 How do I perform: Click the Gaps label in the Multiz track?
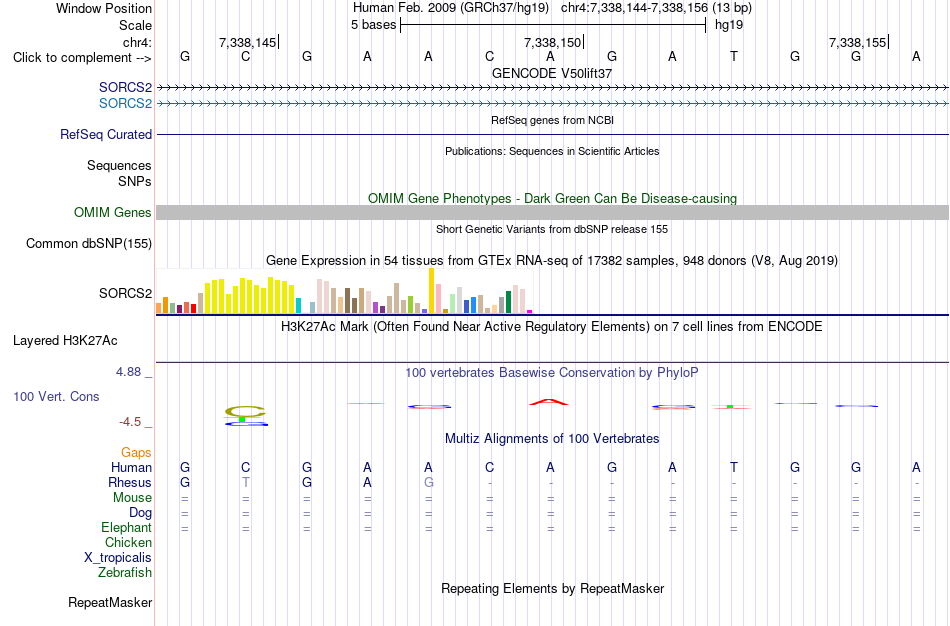[136, 453]
